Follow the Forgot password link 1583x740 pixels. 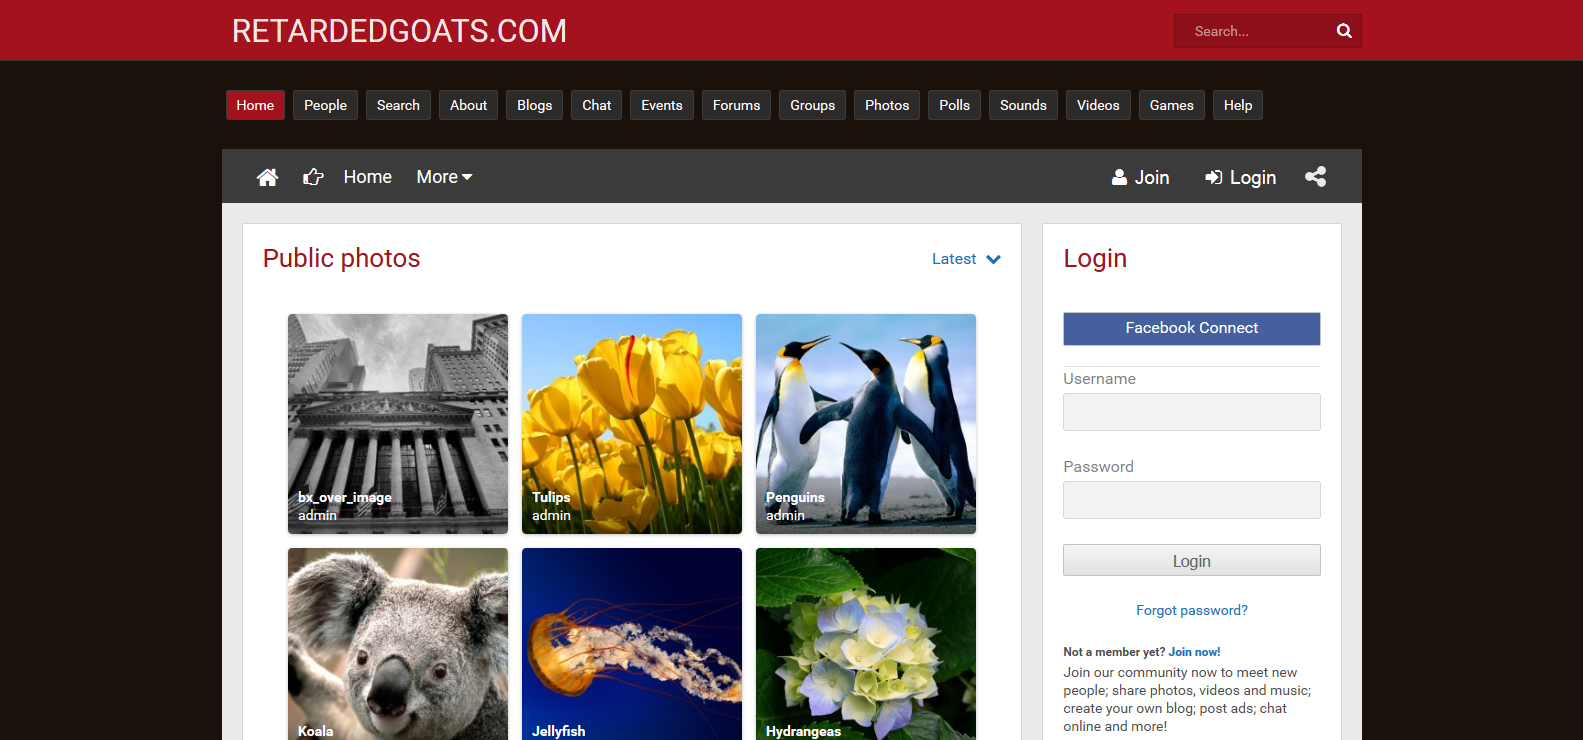pyautogui.click(x=1191, y=610)
